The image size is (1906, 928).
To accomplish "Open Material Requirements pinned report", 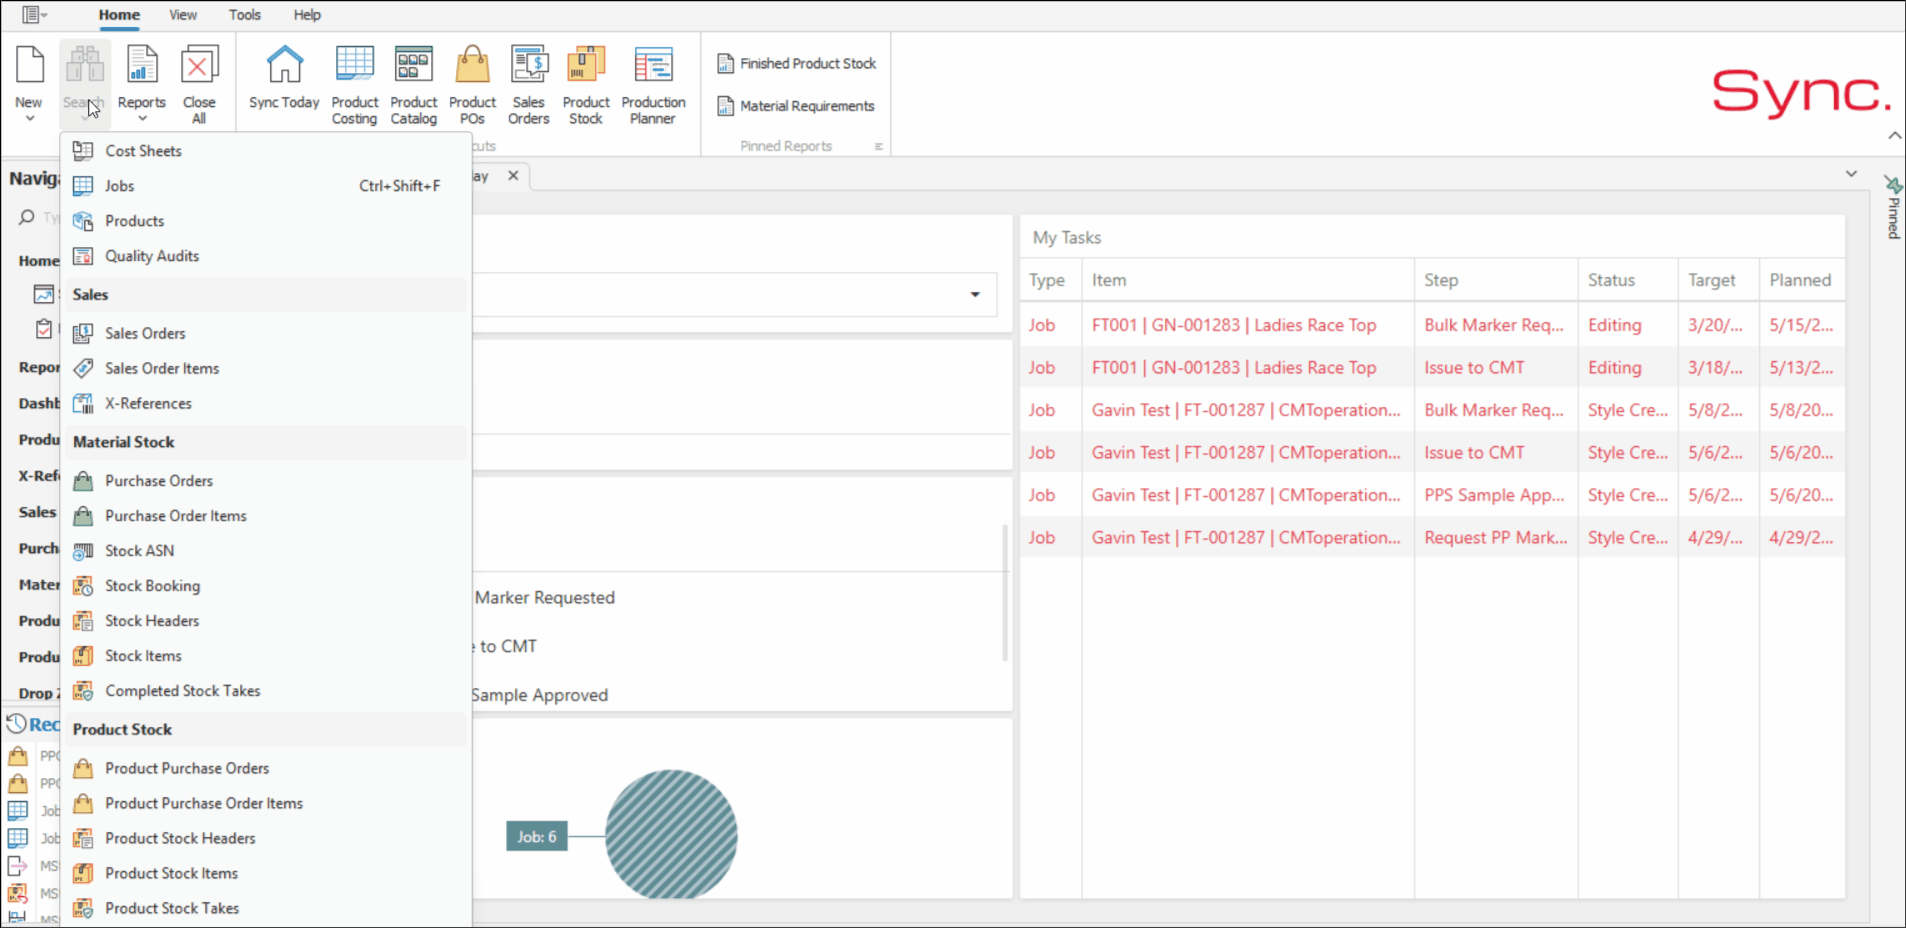I will [x=795, y=106].
